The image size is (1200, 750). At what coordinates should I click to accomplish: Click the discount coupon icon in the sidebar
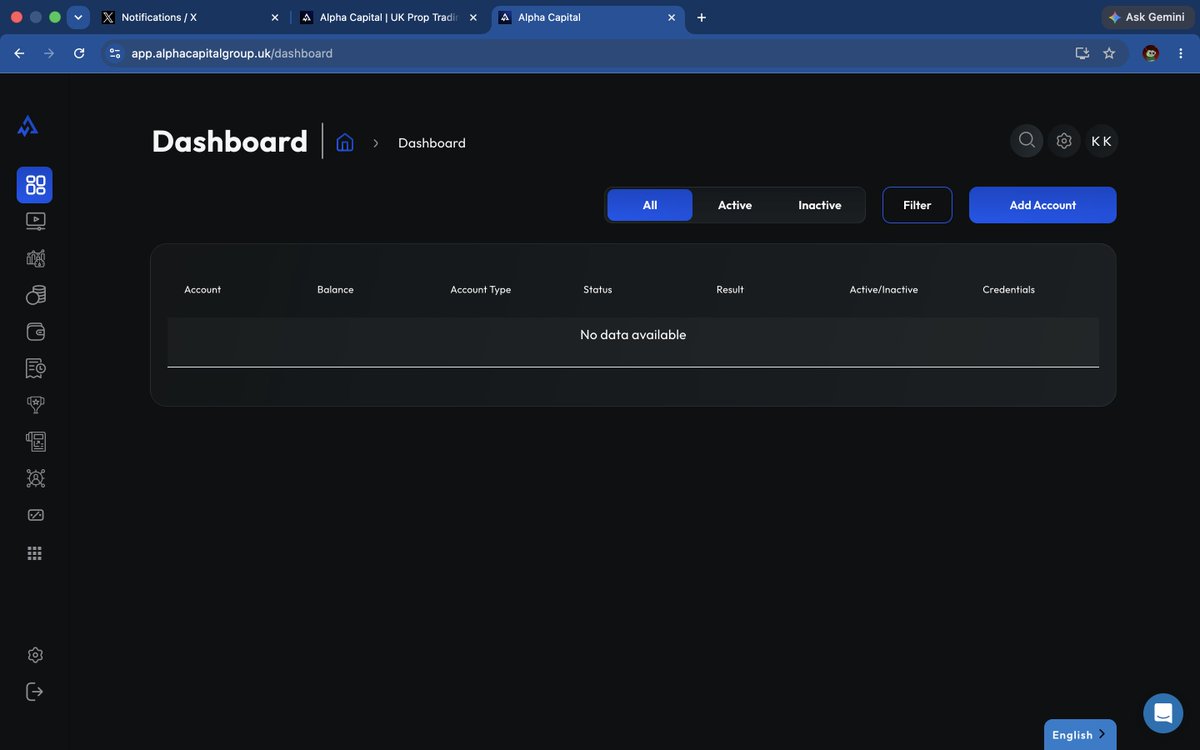(x=35, y=515)
